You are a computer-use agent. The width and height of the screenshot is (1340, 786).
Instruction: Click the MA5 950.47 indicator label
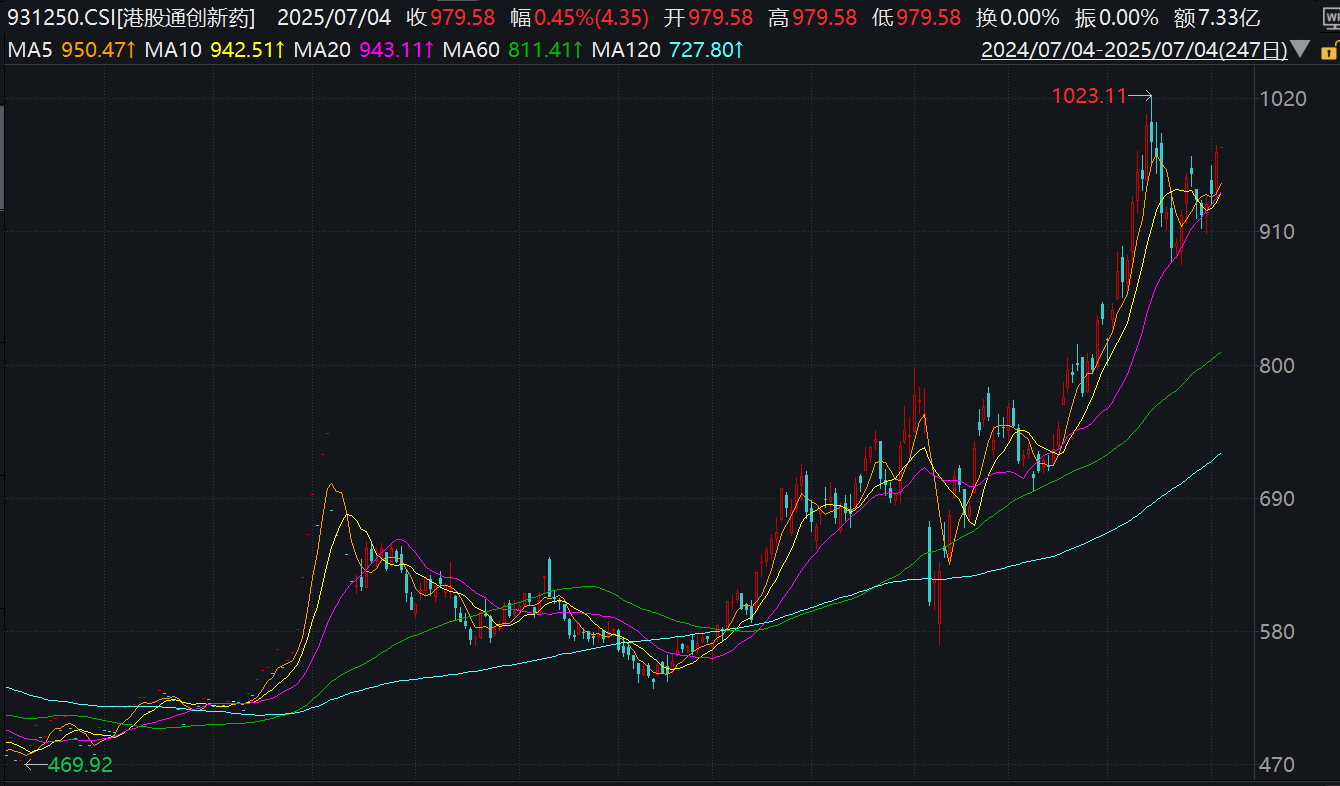[x=71, y=49]
